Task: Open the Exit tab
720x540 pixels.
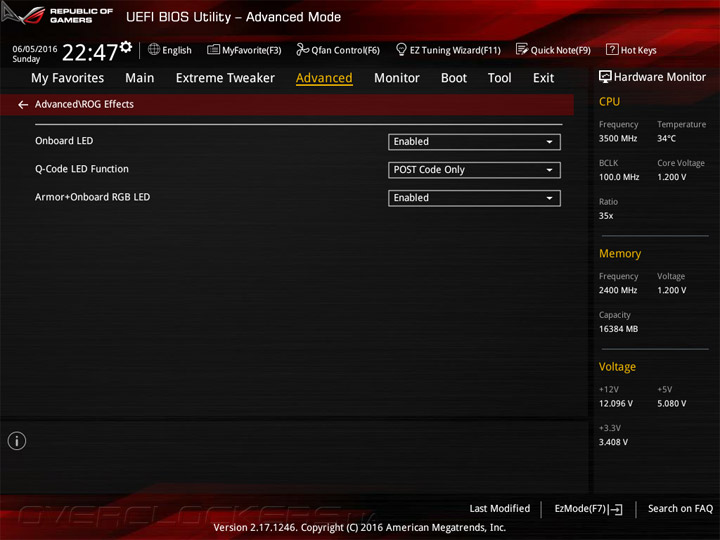Action: tap(544, 78)
